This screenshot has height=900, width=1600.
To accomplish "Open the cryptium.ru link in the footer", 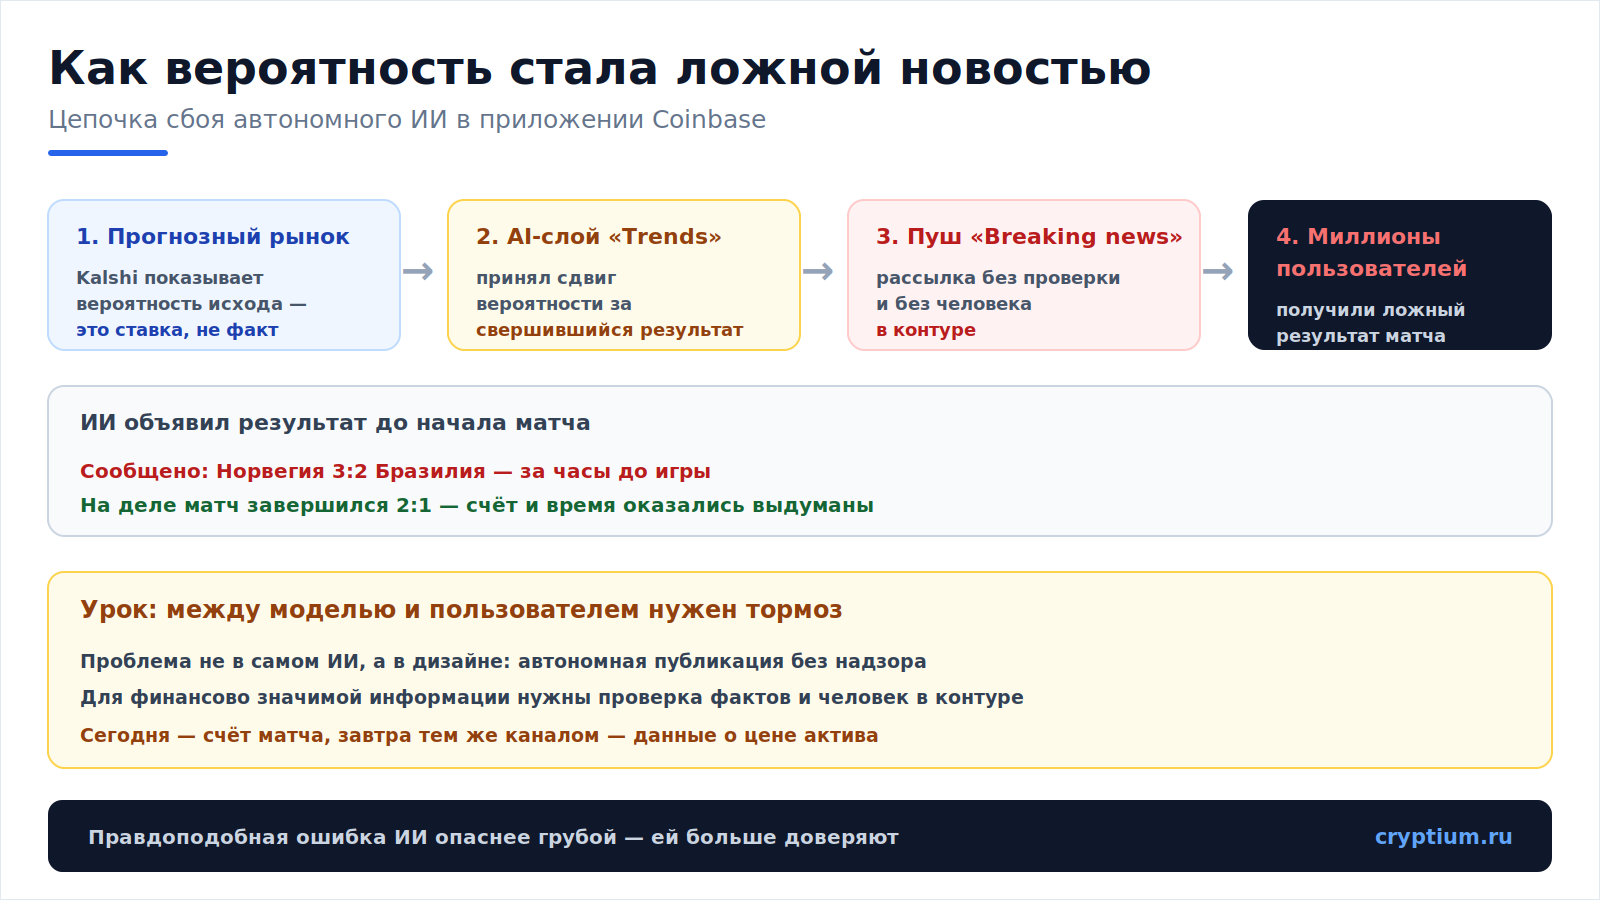I will 1443,837.
